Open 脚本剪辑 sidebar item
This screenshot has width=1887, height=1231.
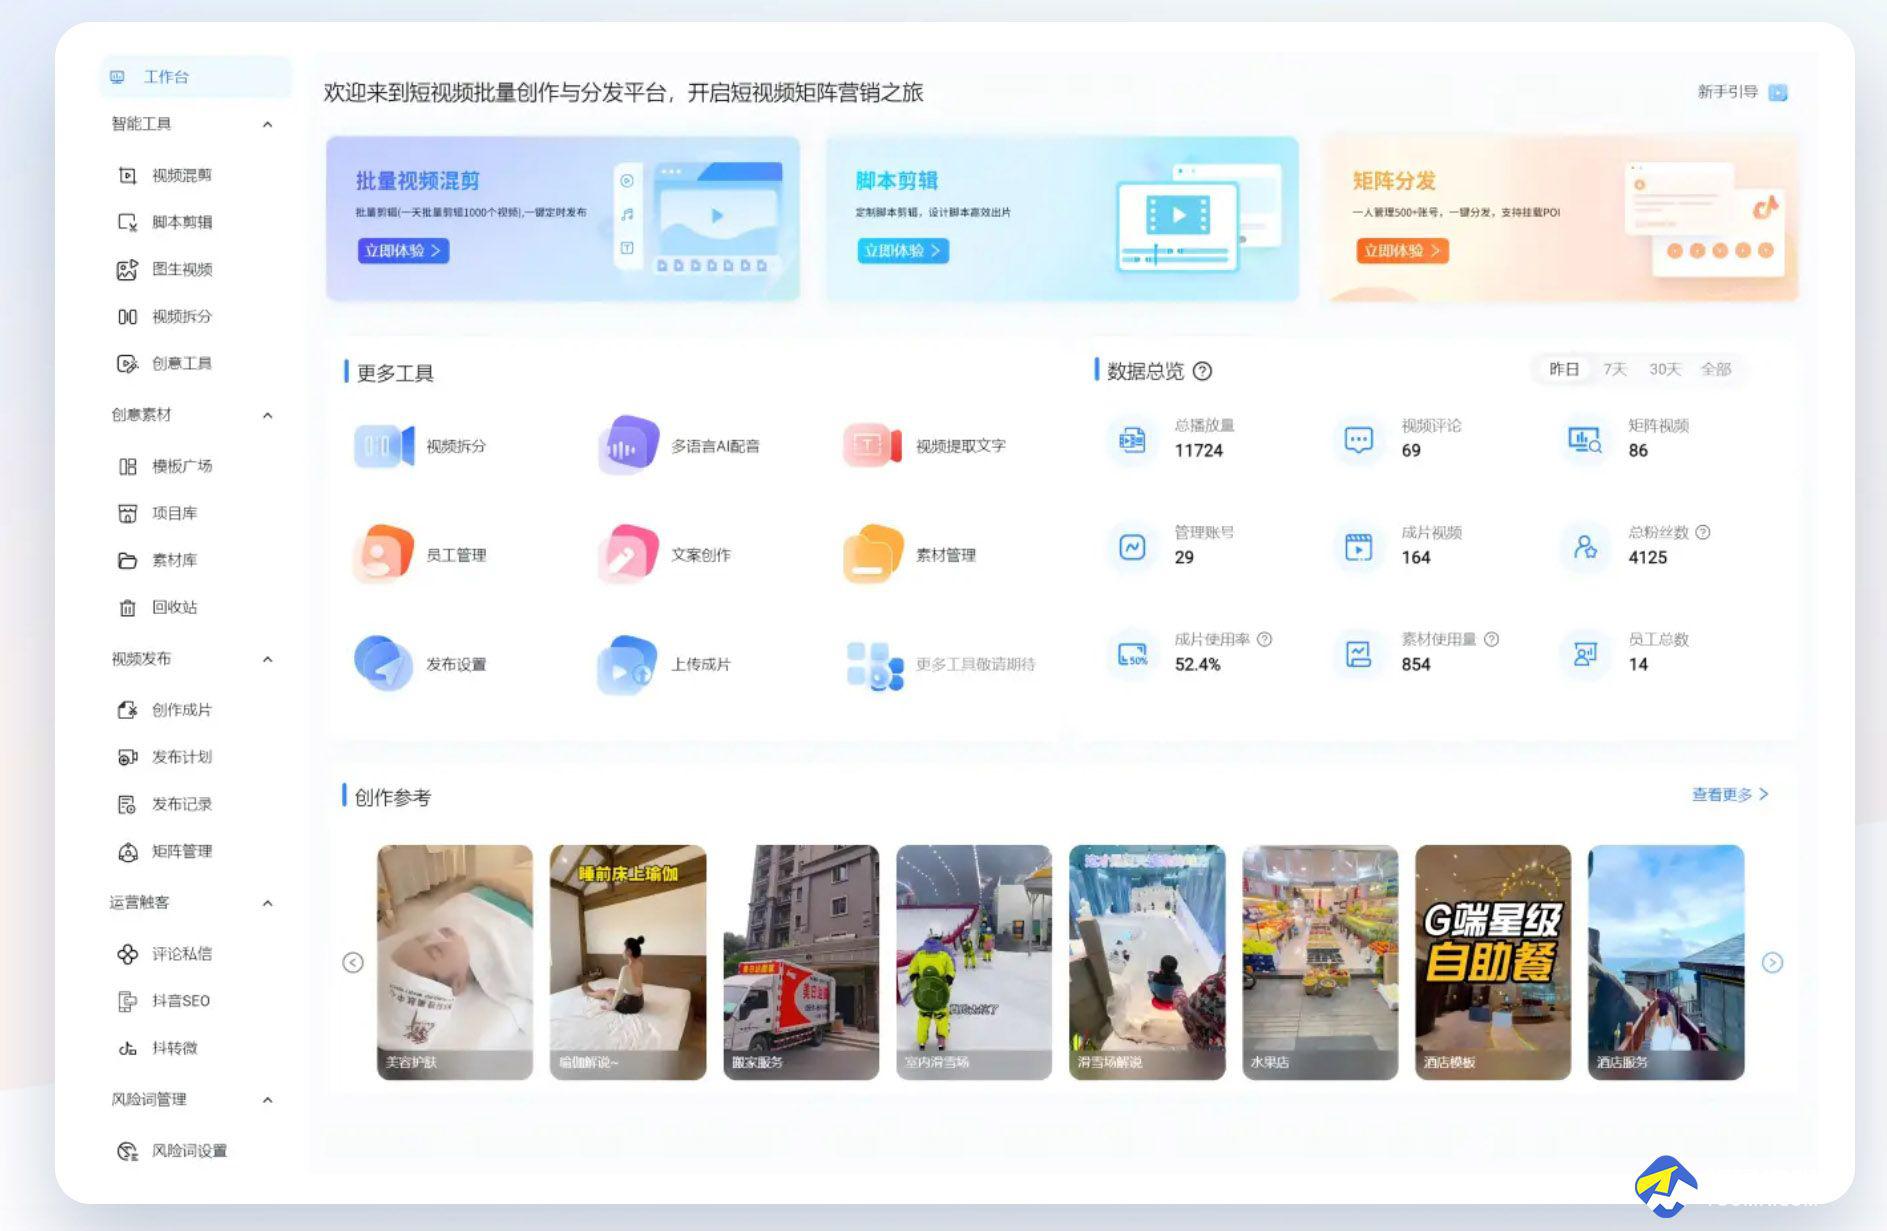[165, 222]
